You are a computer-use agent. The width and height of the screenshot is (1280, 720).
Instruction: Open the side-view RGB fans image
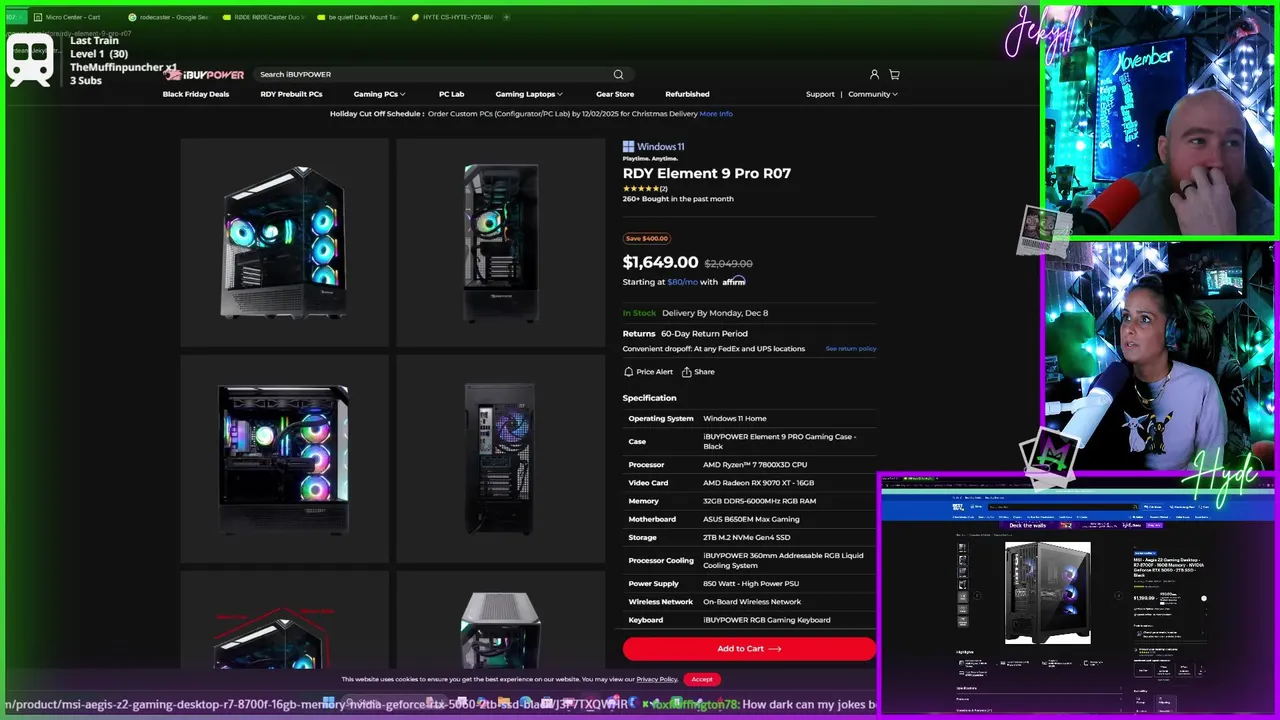(284, 458)
